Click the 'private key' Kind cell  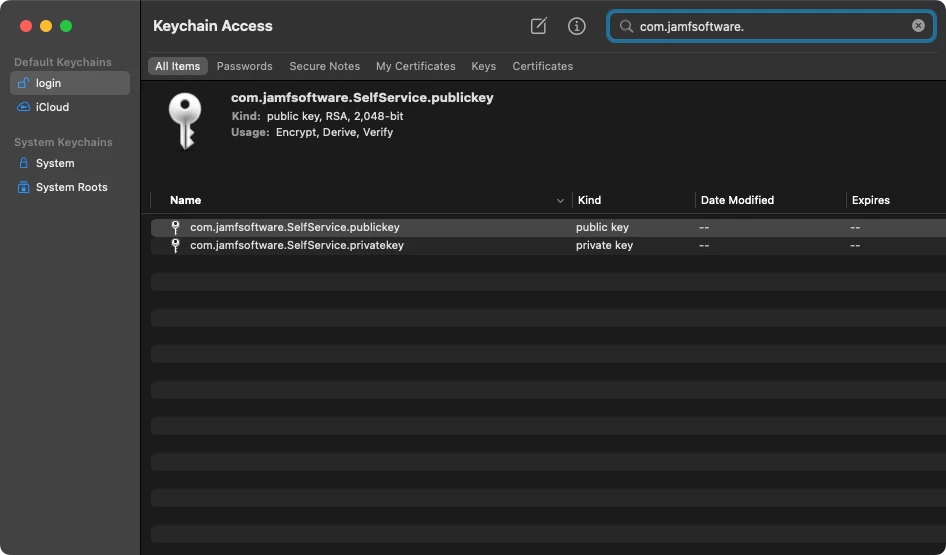pyautogui.click(x=604, y=246)
